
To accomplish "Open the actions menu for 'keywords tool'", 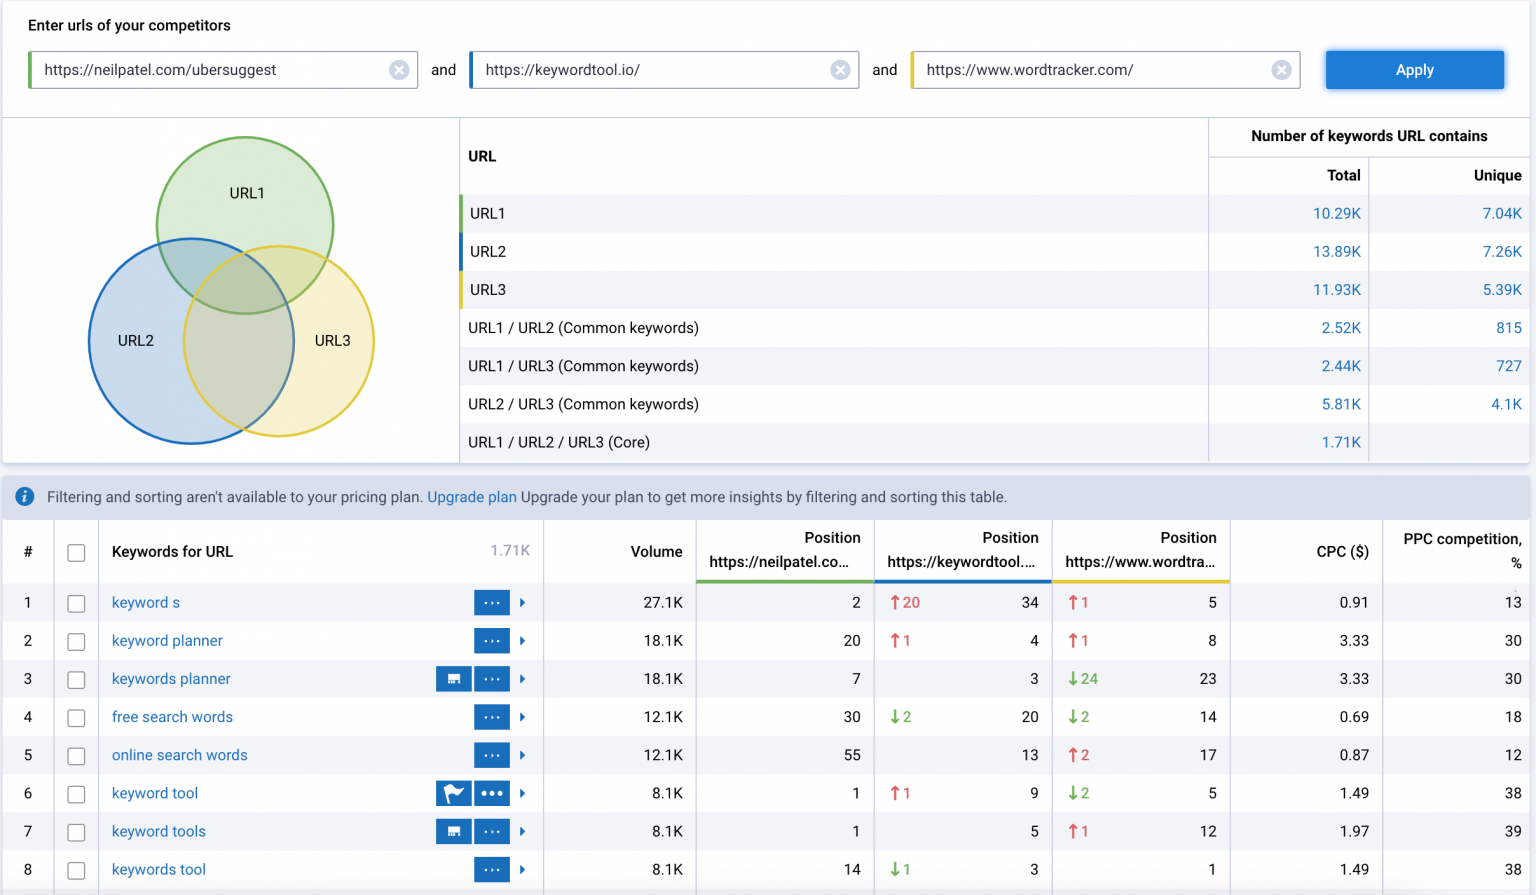I will [x=491, y=869].
